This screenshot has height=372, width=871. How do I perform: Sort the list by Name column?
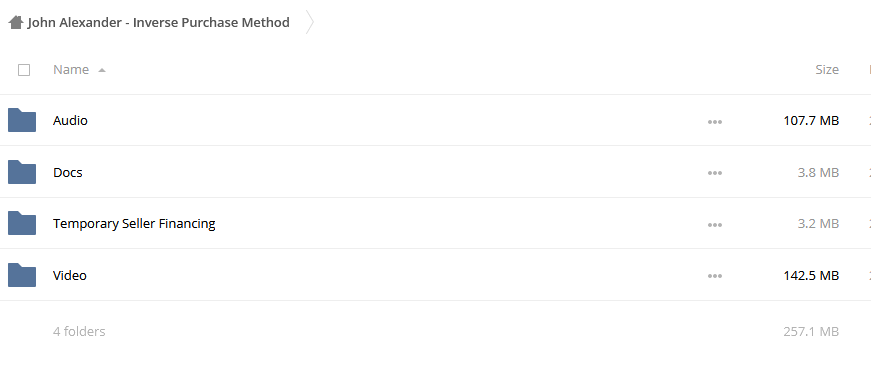(x=71, y=69)
